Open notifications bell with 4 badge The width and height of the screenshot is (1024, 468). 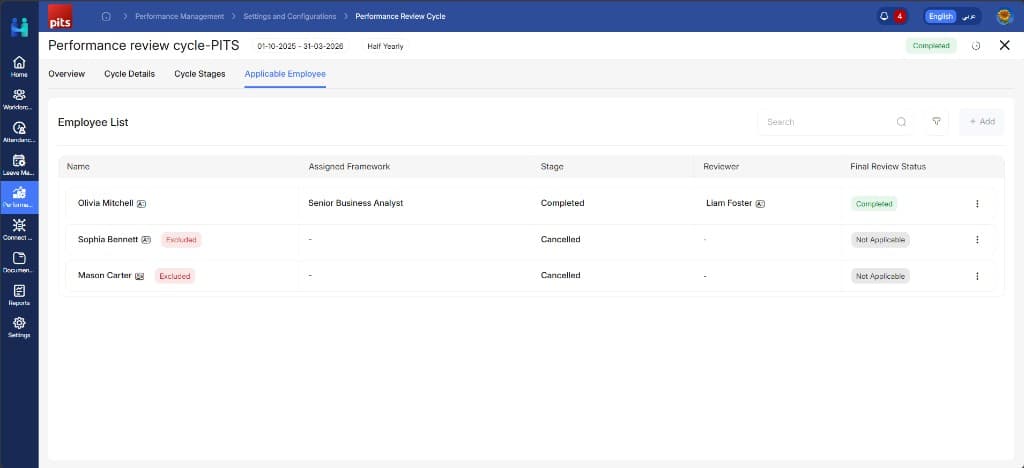pyautogui.click(x=892, y=16)
